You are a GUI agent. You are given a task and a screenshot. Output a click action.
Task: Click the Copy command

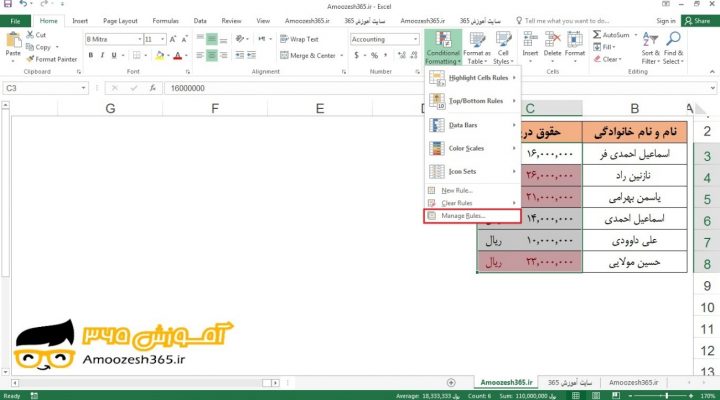pos(39,47)
